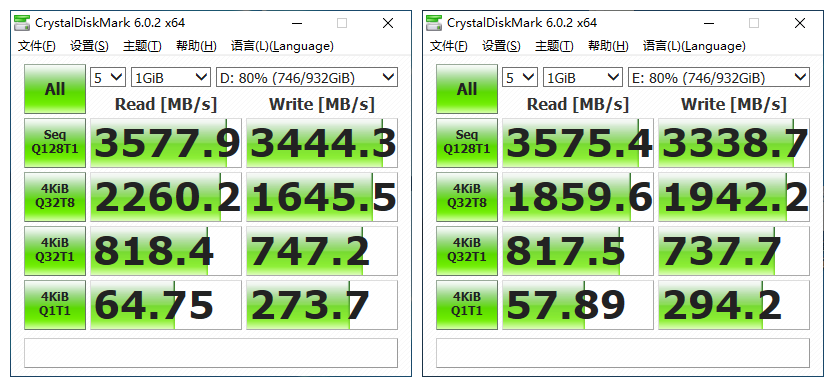Screen dimensions: 834x387
Task: Start 4KiB Q1T1 test in the D: window
Action: 55,305
